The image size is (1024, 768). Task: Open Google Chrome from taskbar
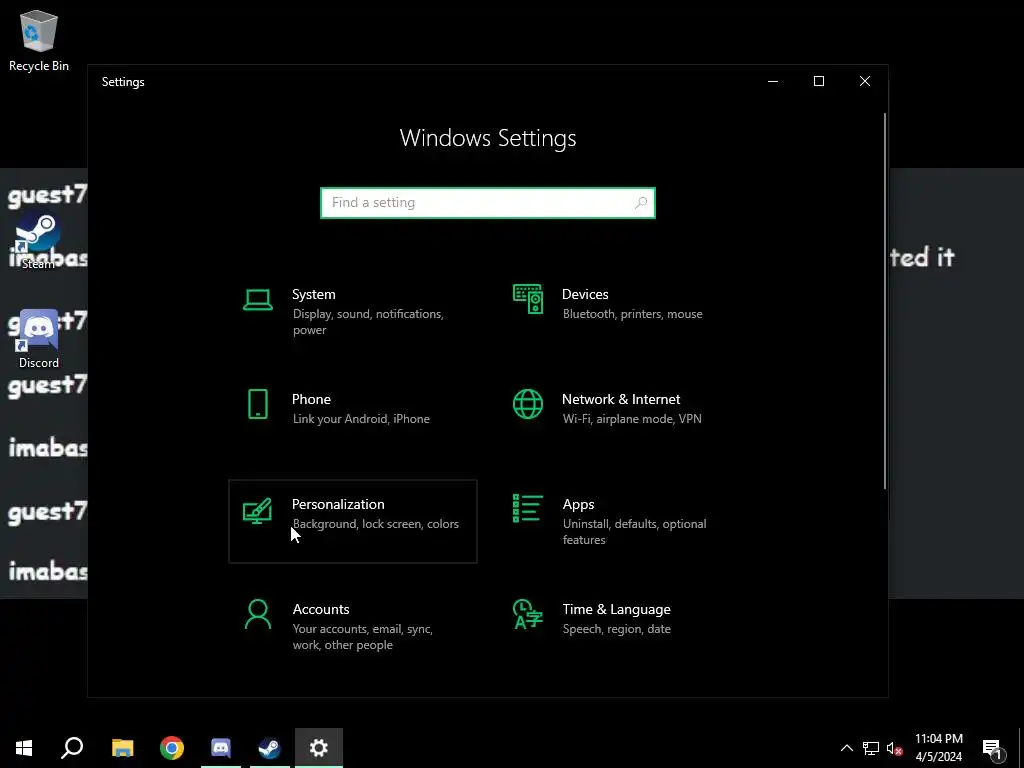(172, 748)
